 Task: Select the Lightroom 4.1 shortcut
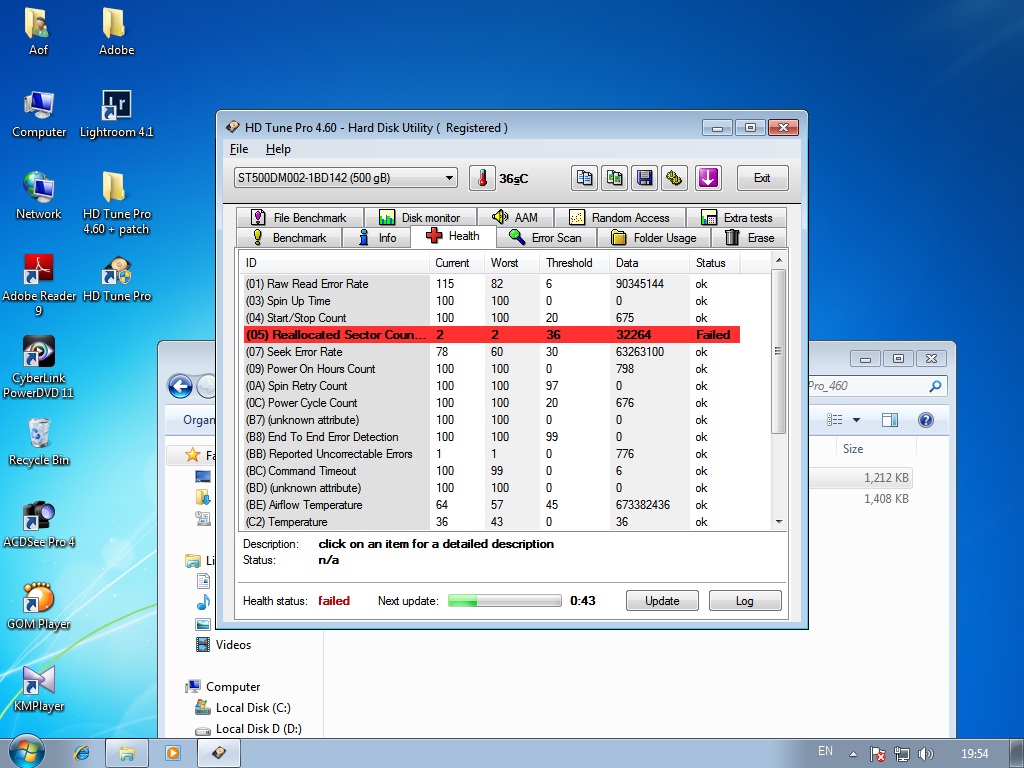[116, 114]
